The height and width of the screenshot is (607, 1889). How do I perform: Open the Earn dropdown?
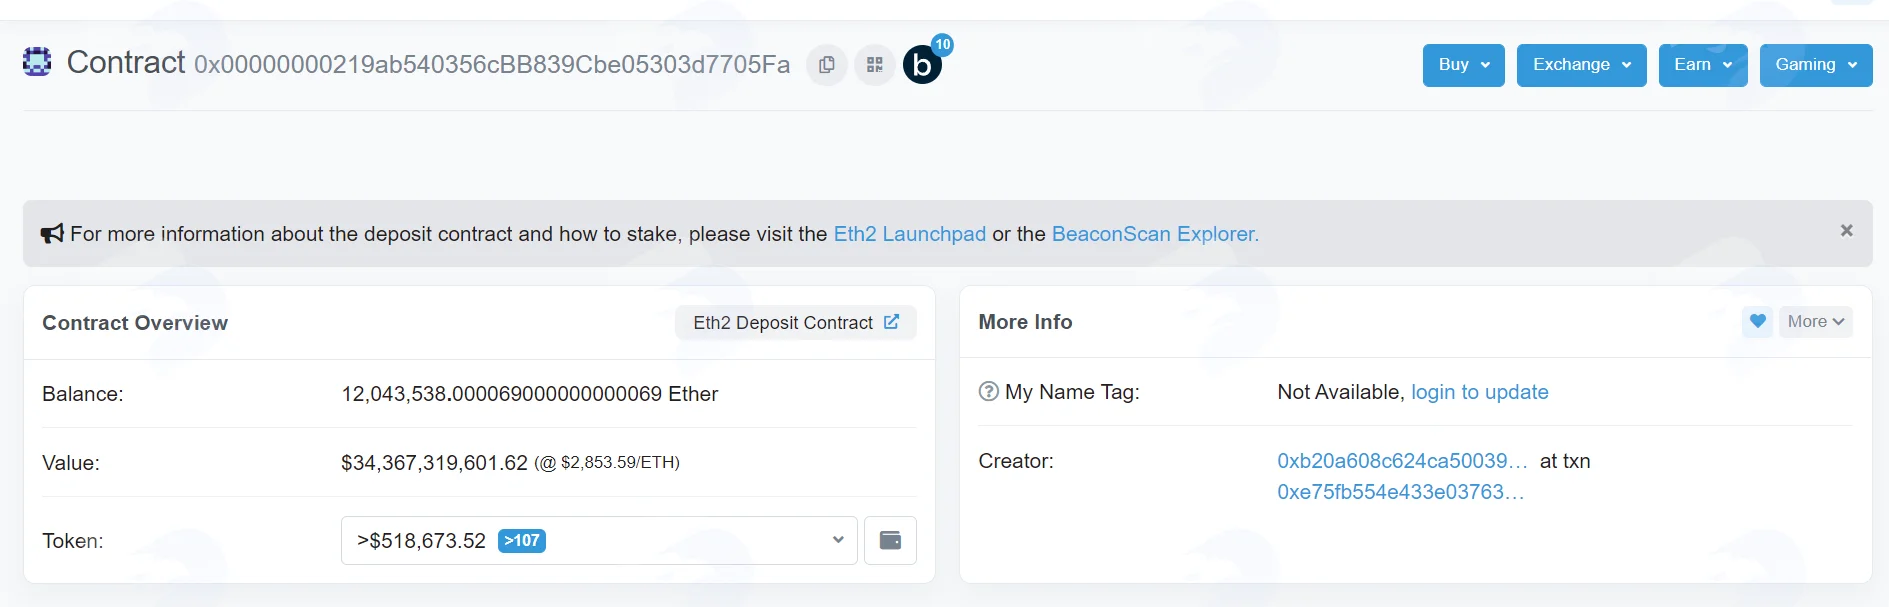[x=1702, y=65]
